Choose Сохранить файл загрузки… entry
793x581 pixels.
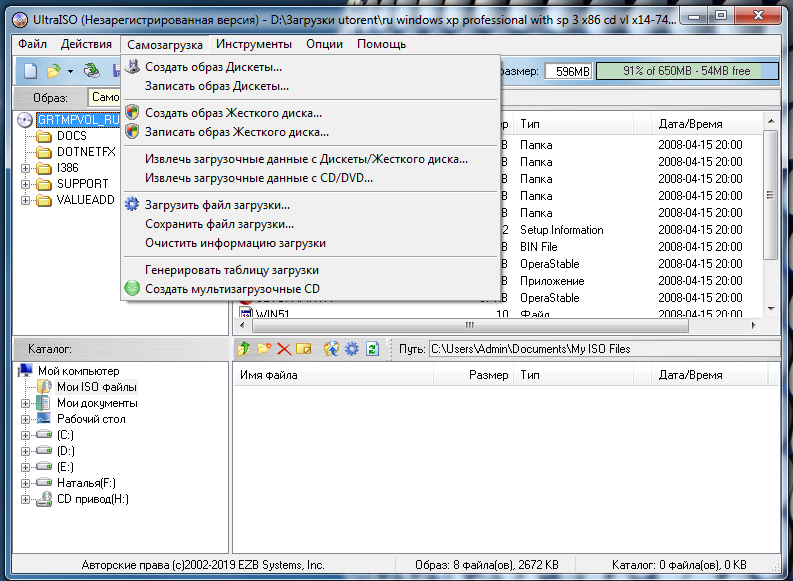click(311, 224)
